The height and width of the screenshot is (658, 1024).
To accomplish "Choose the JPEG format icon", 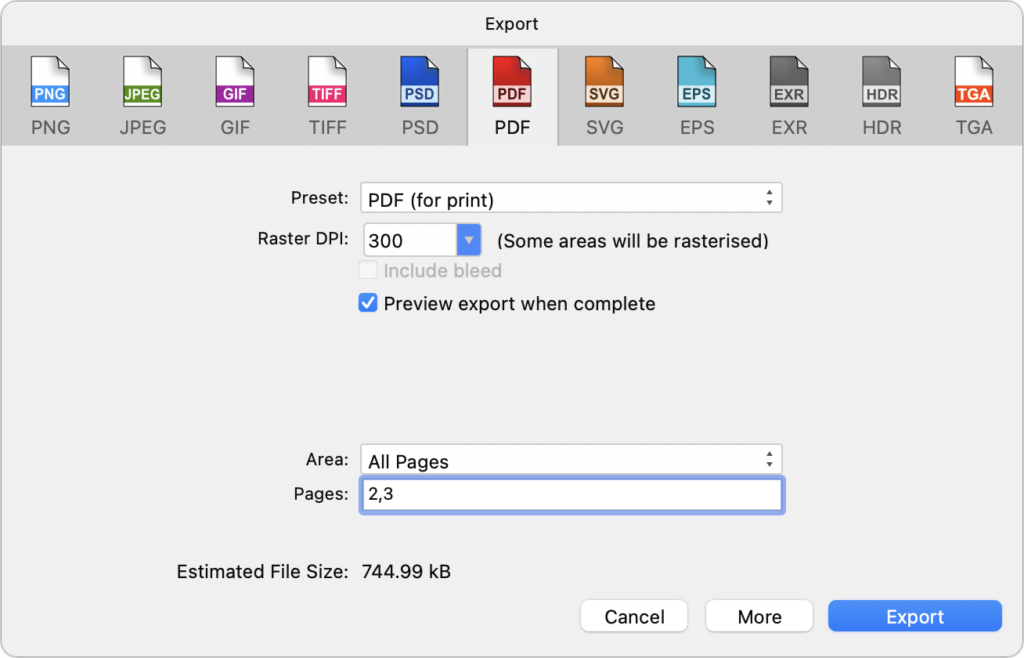I will [143, 96].
